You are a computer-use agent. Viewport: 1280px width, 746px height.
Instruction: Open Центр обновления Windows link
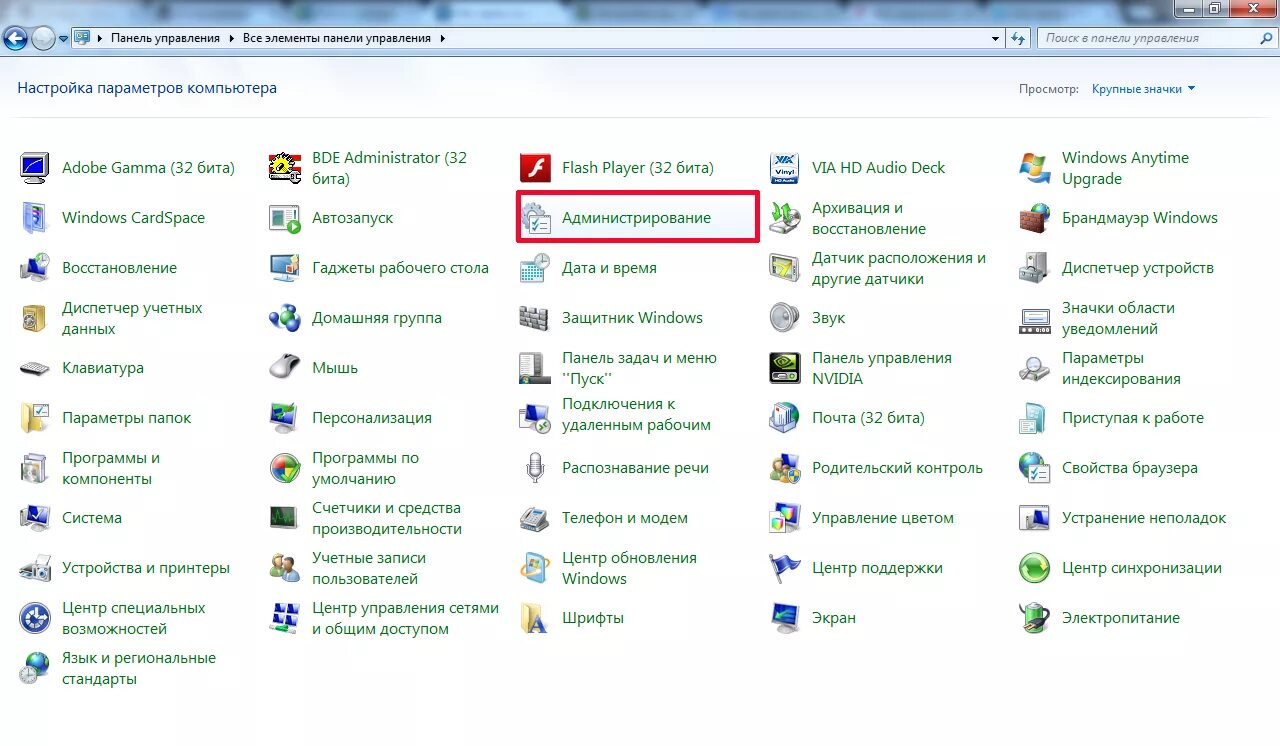[x=629, y=568]
